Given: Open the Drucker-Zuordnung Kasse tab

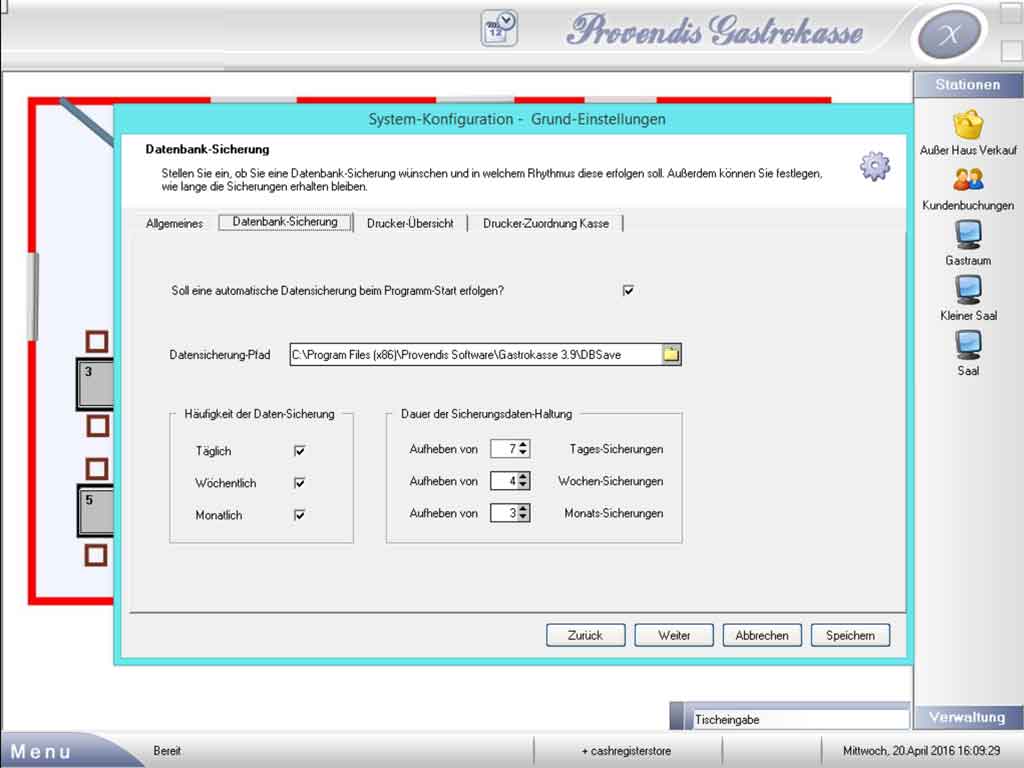Looking at the screenshot, I should (x=546, y=223).
